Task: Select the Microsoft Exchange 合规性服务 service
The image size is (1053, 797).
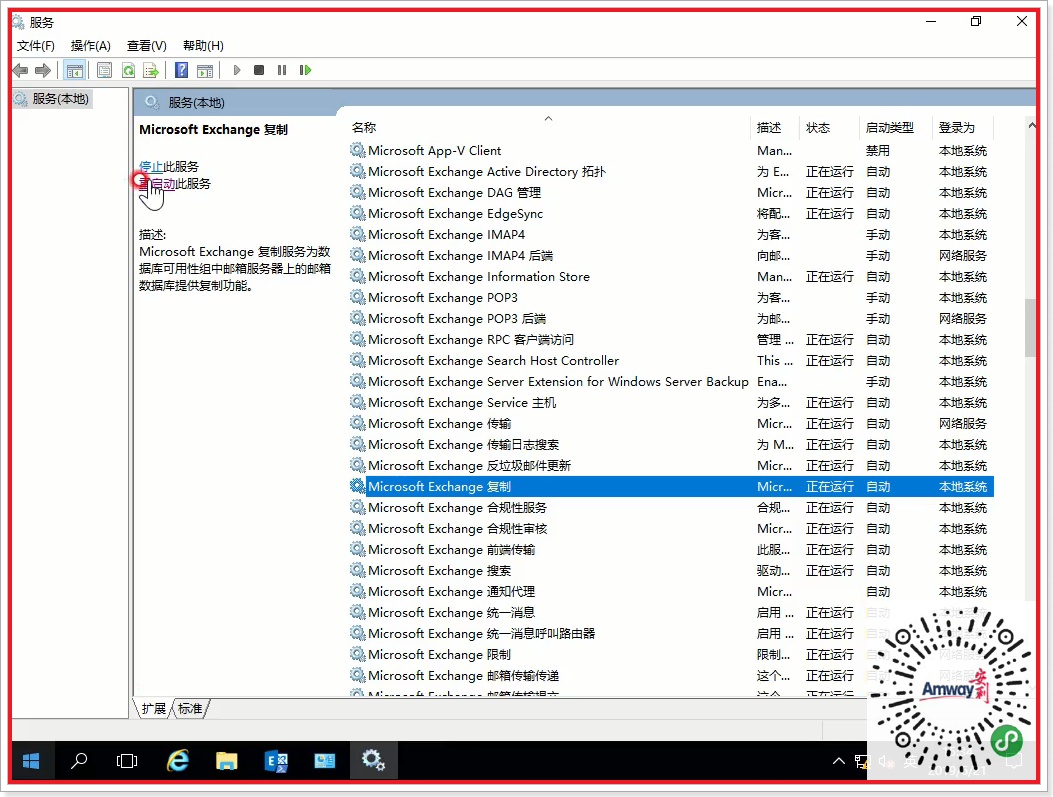Action: click(672, 508)
